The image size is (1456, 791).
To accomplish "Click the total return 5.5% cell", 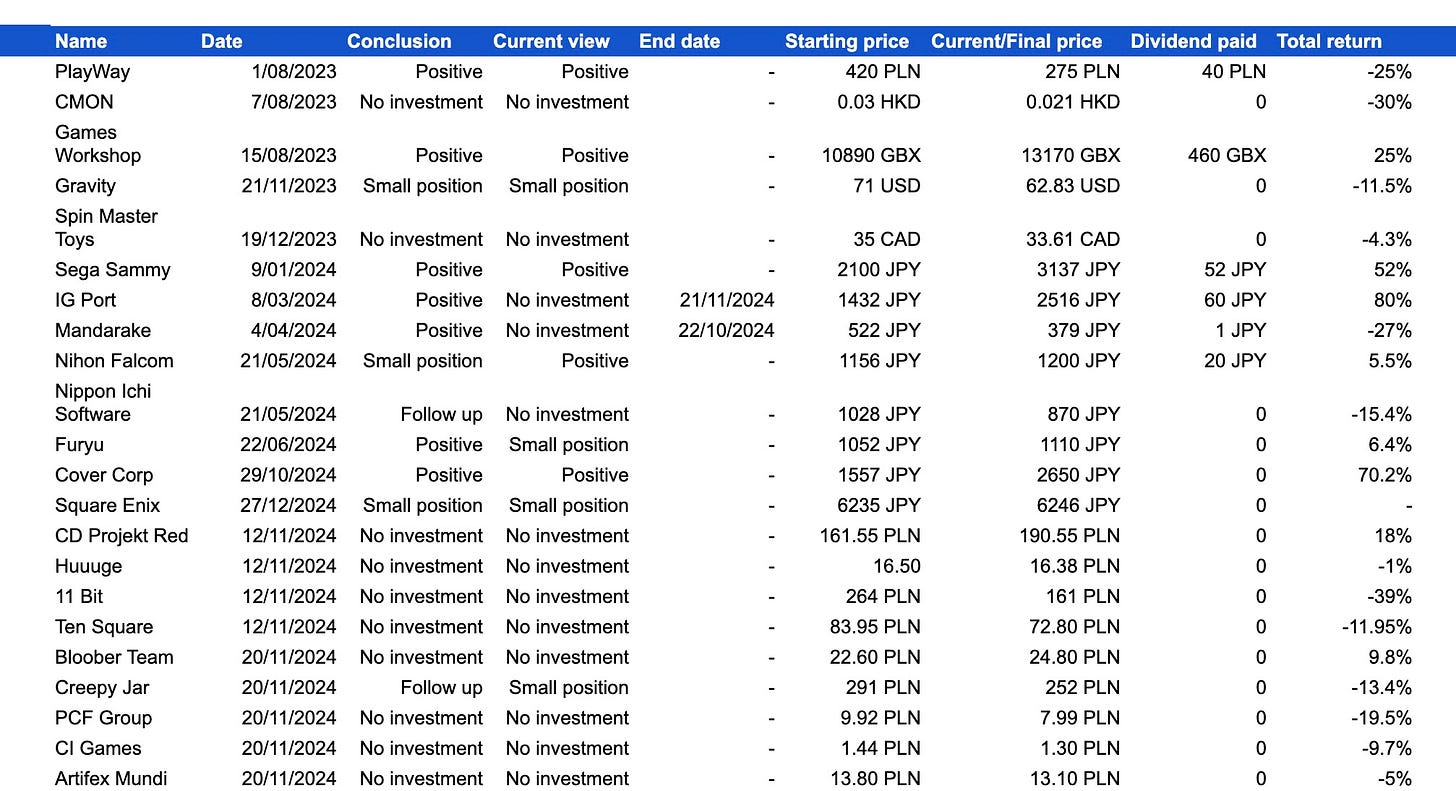I will tap(1390, 361).
